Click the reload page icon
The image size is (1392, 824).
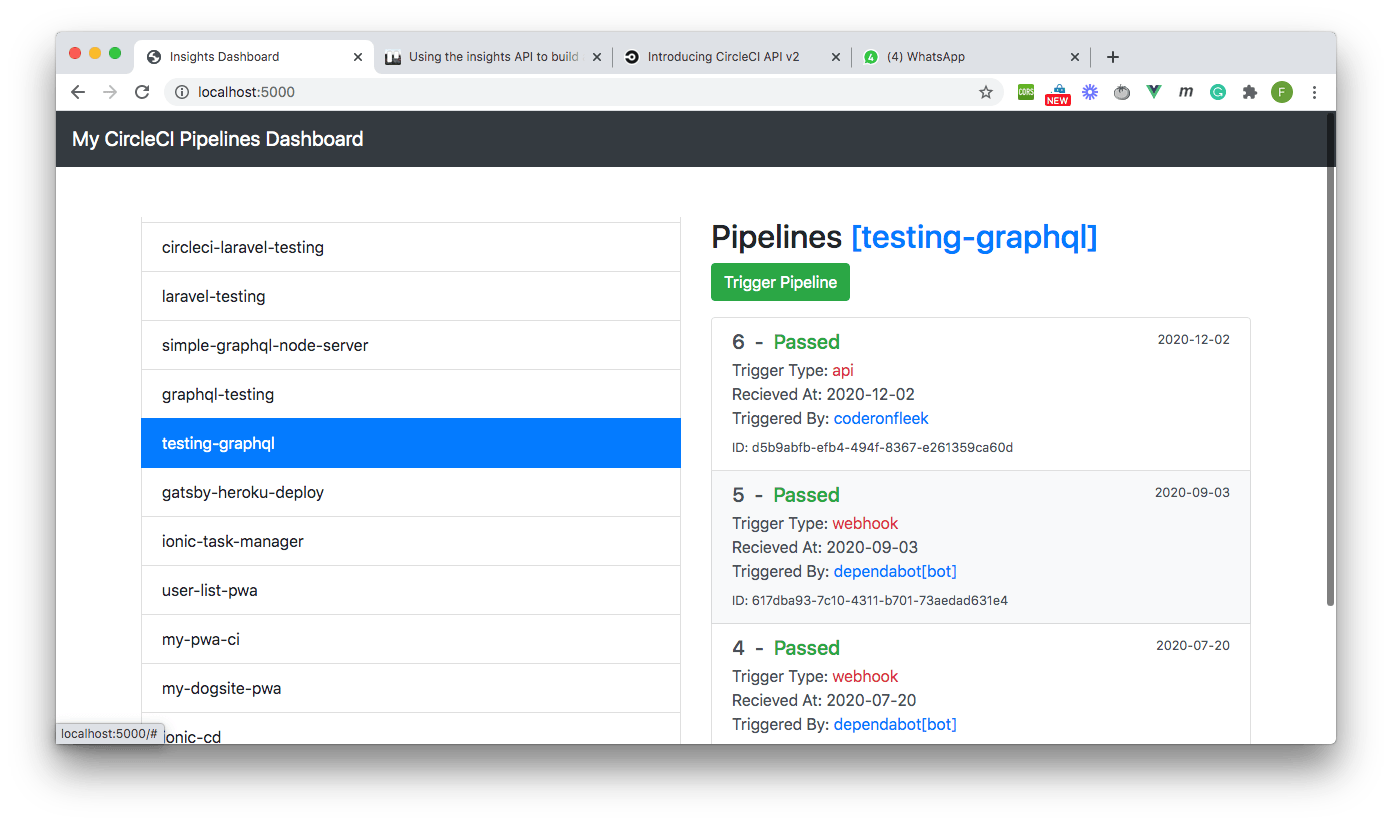click(x=141, y=91)
